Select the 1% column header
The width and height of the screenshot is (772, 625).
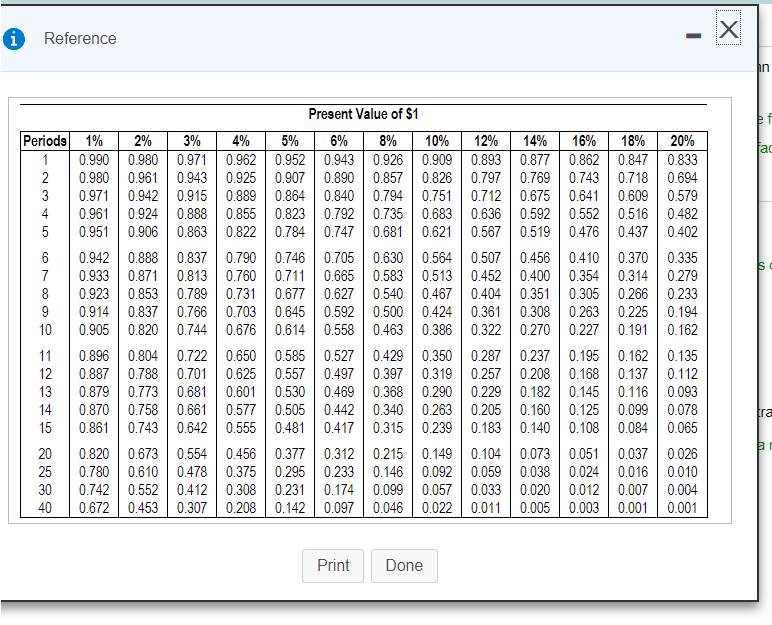tap(94, 141)
